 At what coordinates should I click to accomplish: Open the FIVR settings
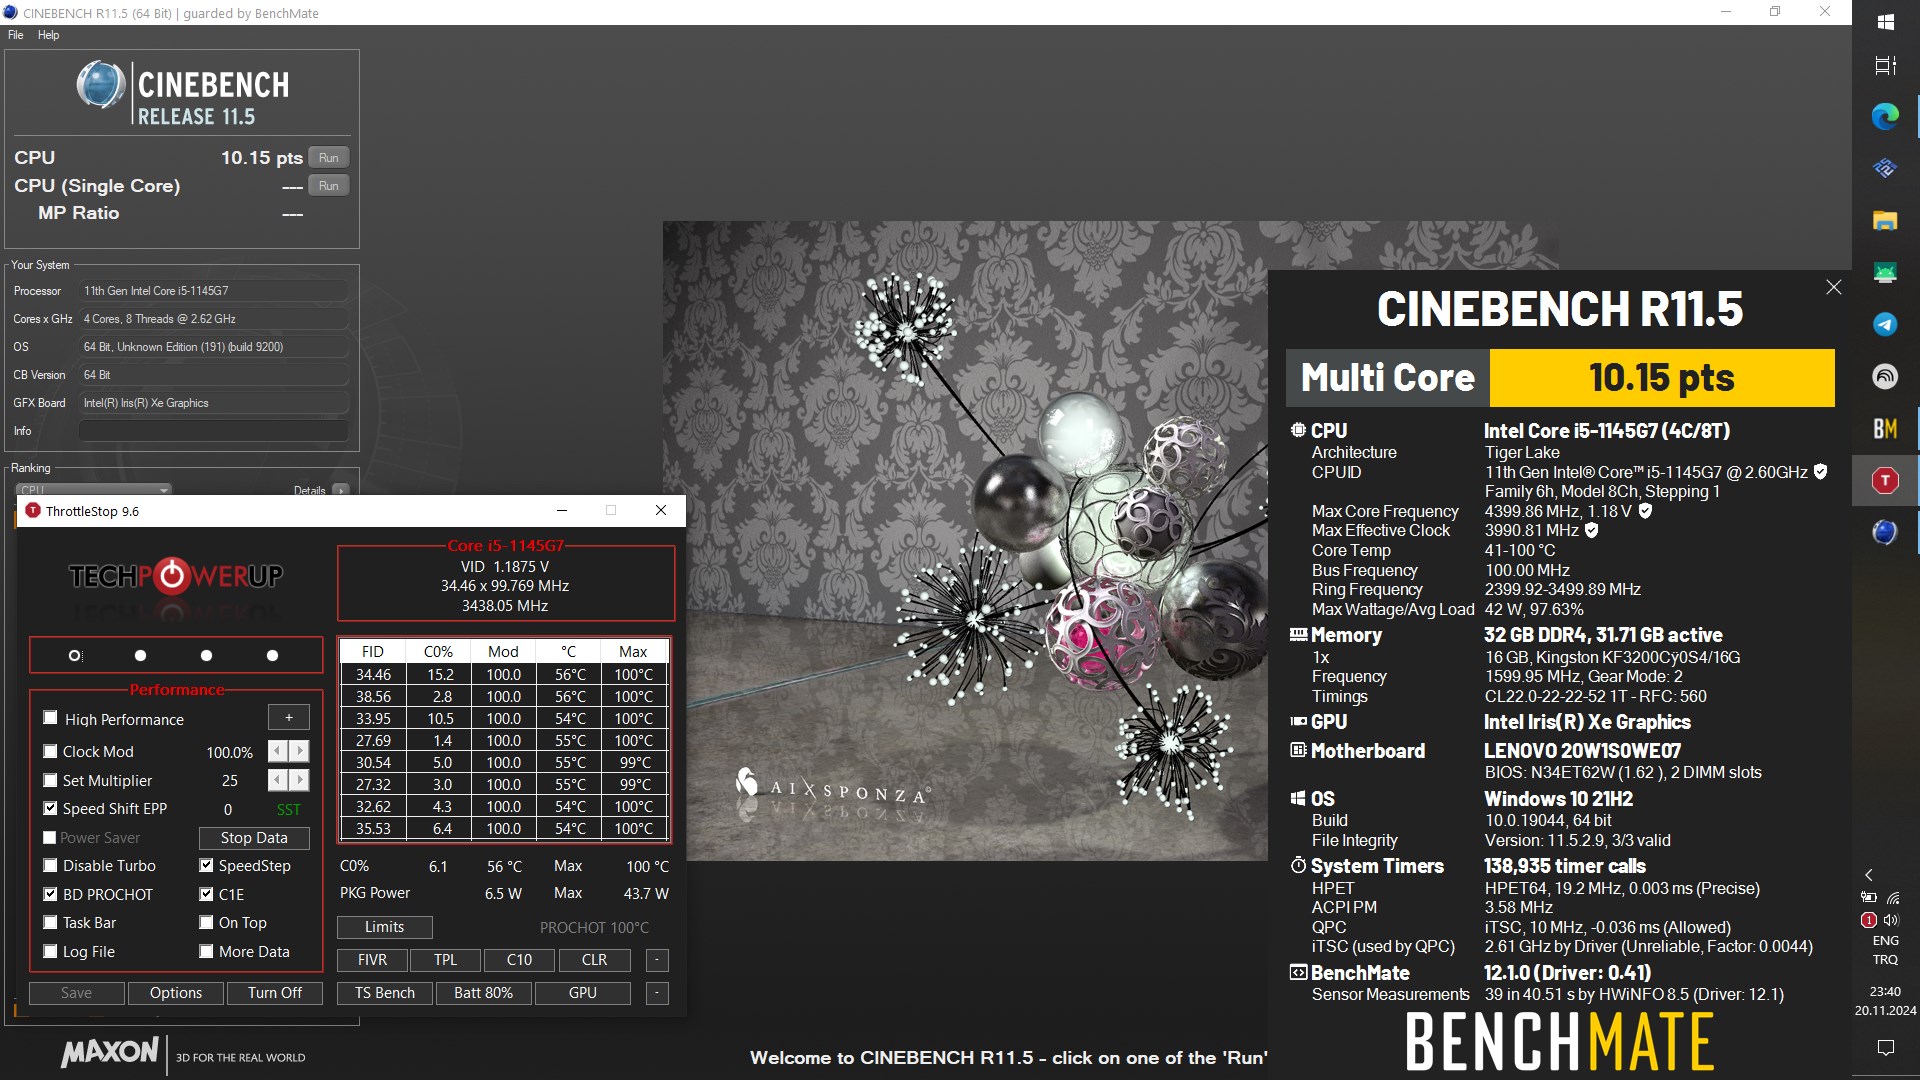[x=372, y=960]
